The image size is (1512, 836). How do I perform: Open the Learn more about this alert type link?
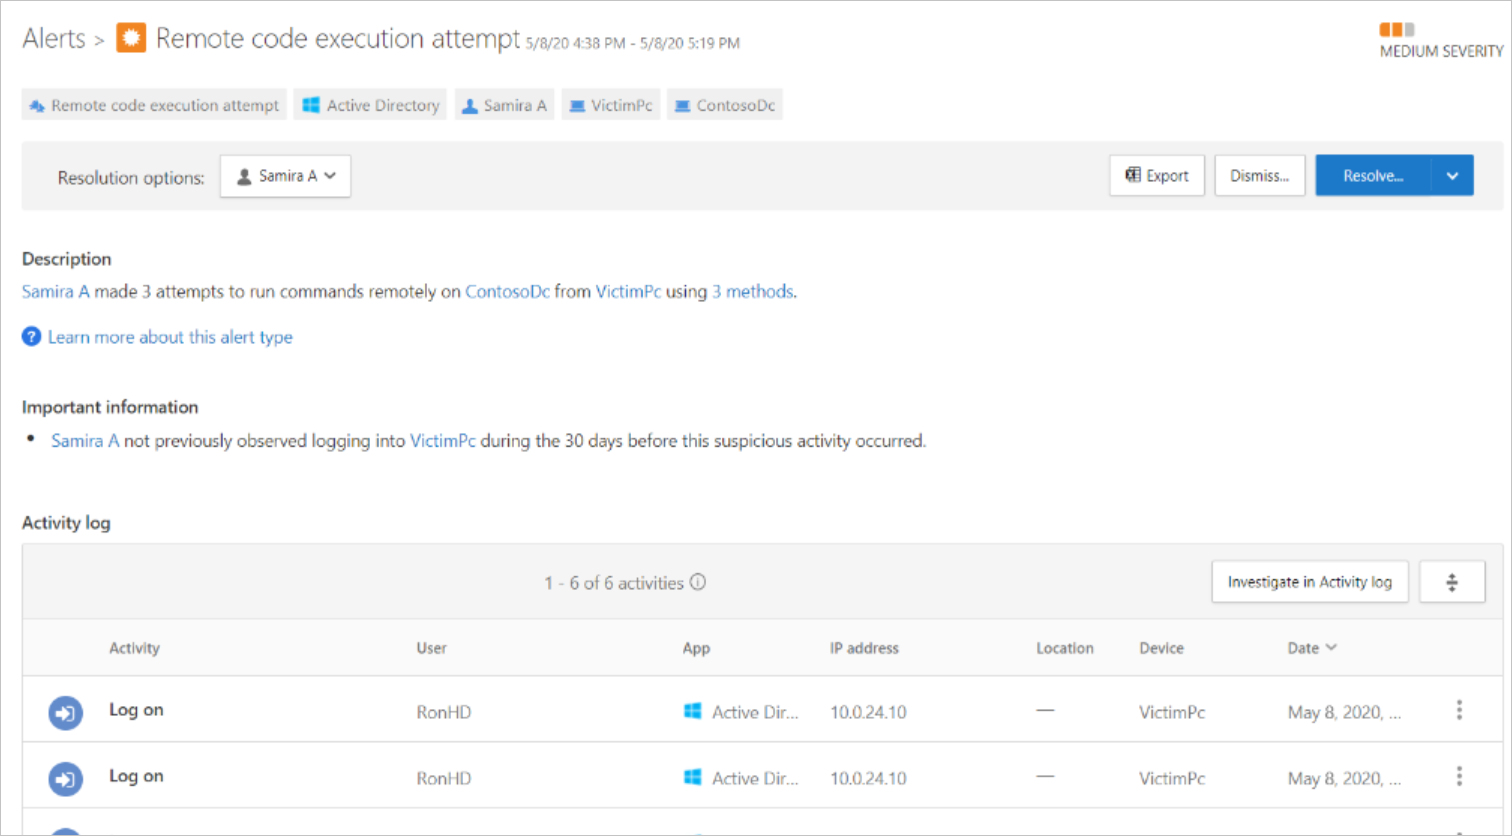[x=168, y=337]
